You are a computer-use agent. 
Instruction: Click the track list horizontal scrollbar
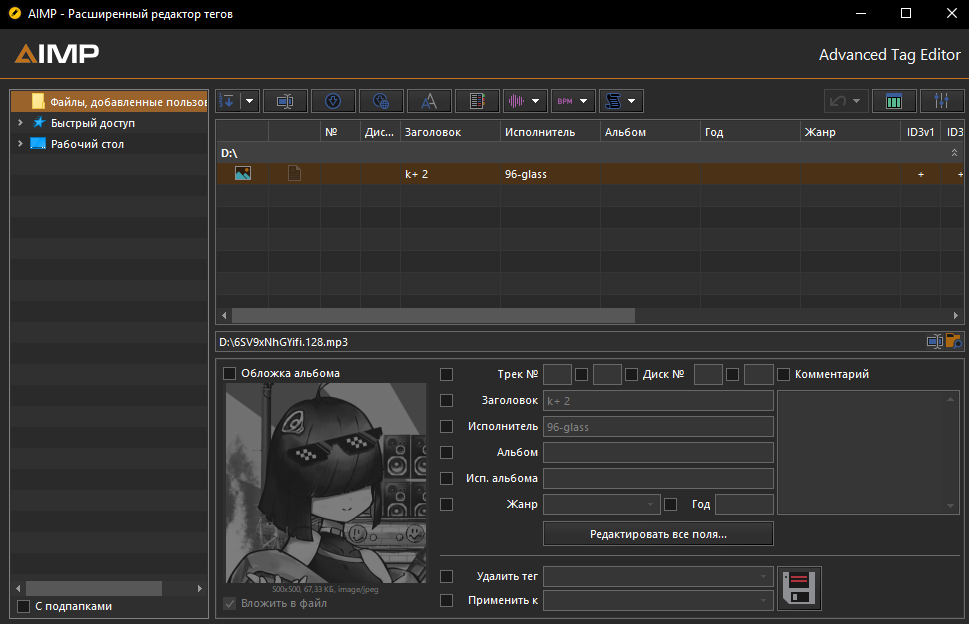coord(433,316)
